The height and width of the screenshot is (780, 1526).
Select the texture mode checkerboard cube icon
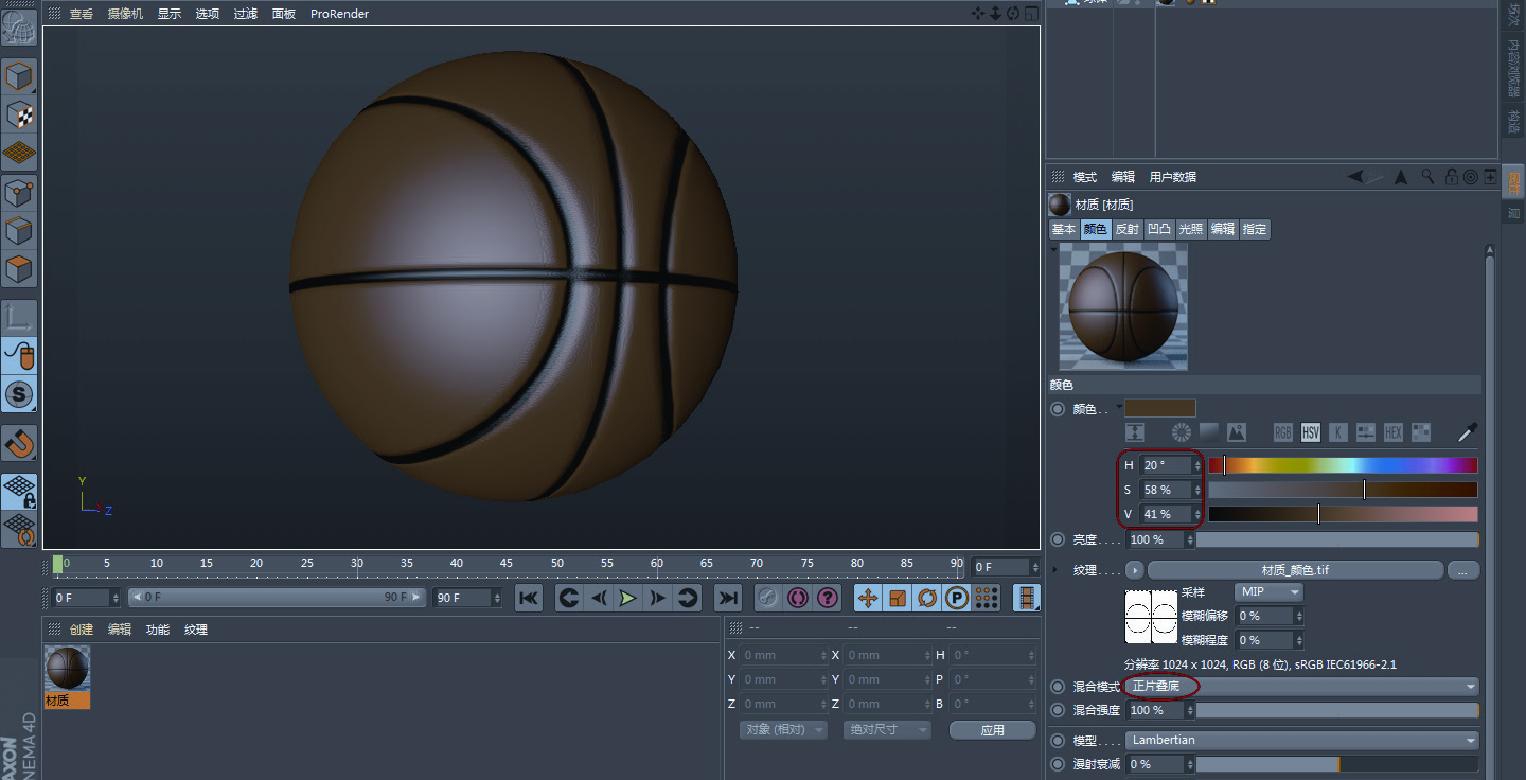tap(19, 115)
